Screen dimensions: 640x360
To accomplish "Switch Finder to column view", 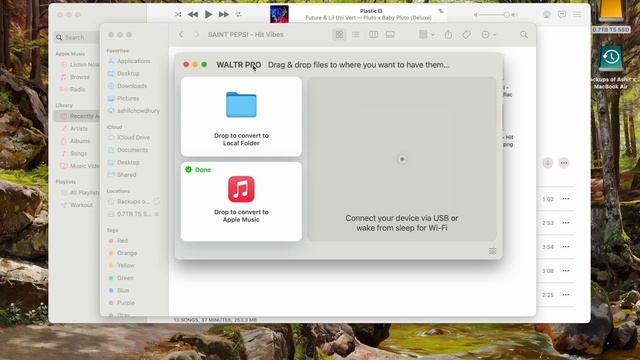I will (x=373, y=35).
